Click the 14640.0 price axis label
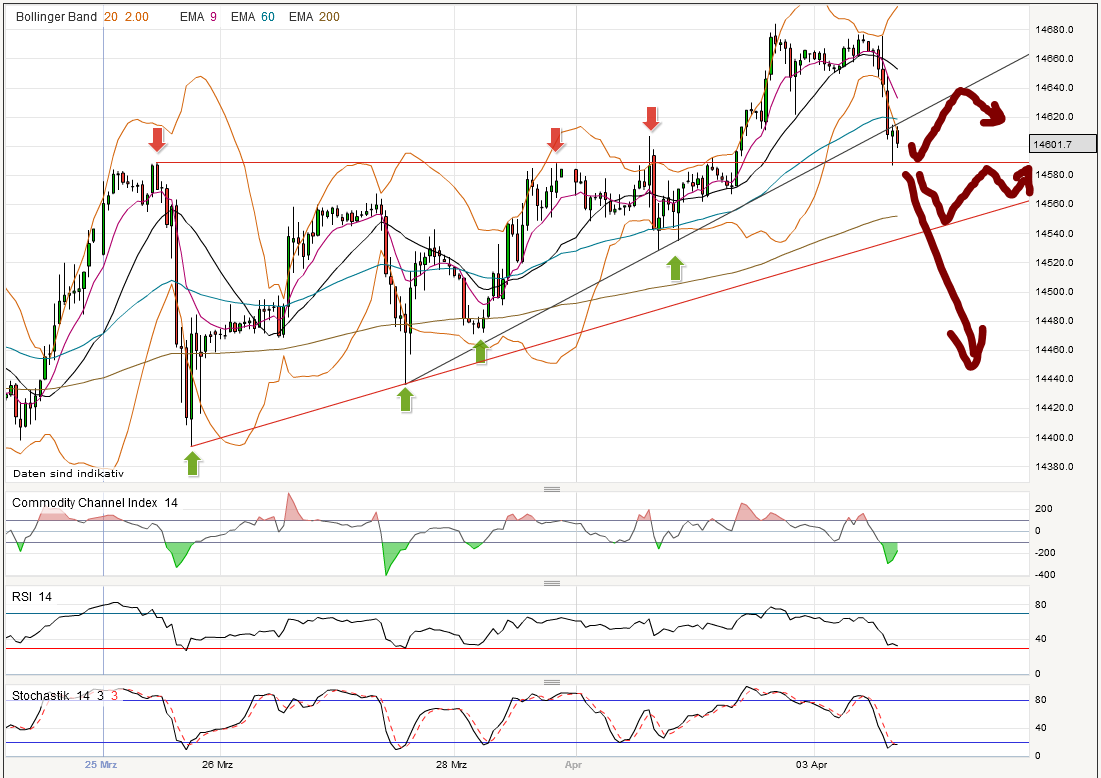 click(x=1055, y=88)
